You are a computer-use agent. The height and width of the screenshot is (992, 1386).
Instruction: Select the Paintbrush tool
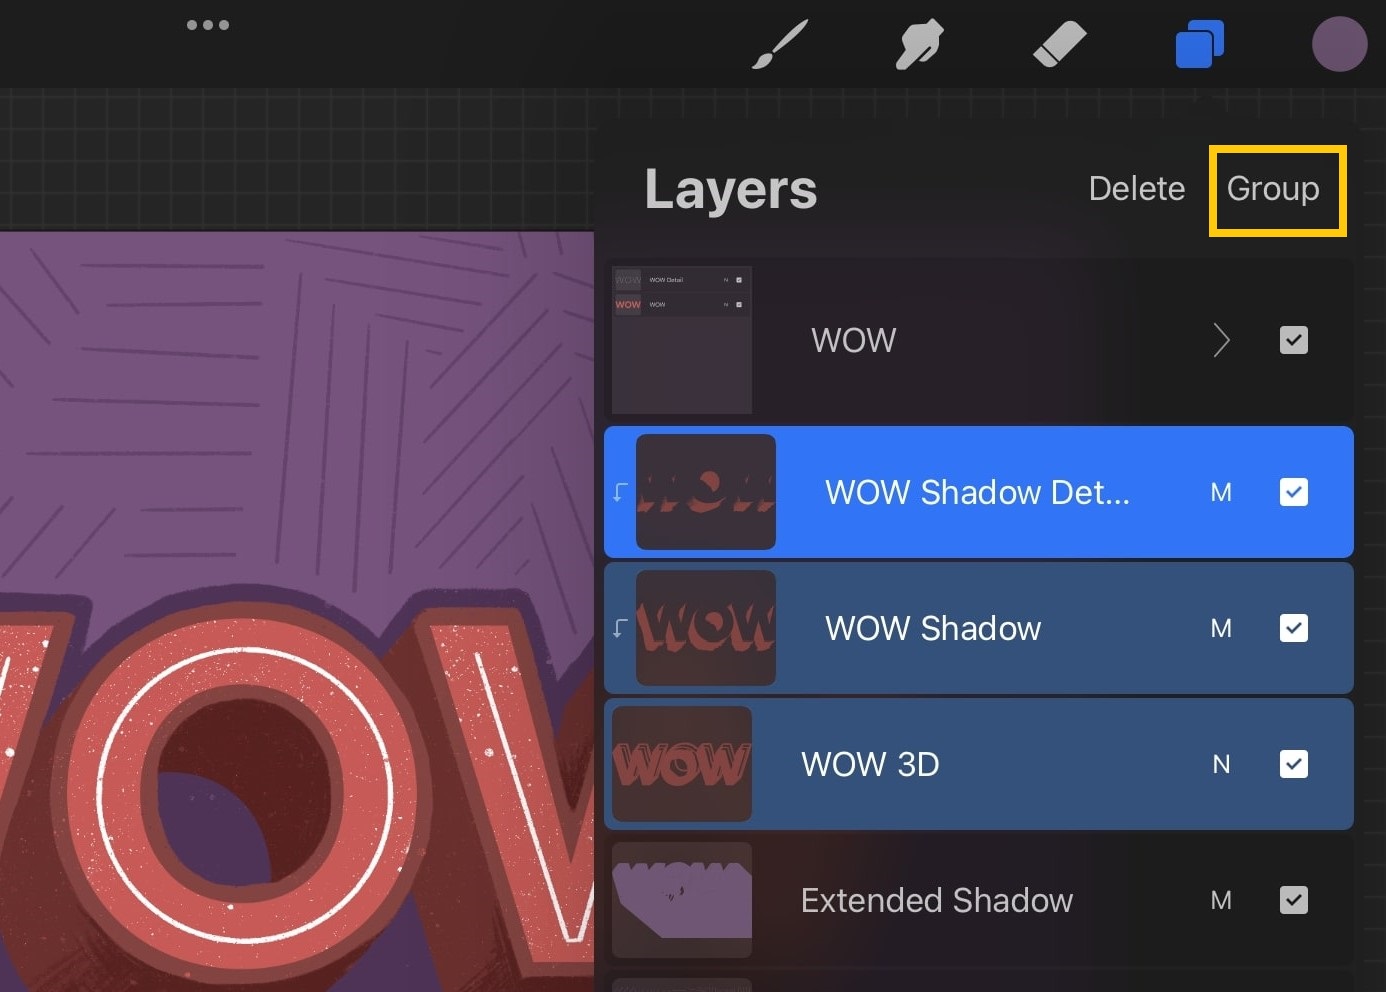point(779,43)
